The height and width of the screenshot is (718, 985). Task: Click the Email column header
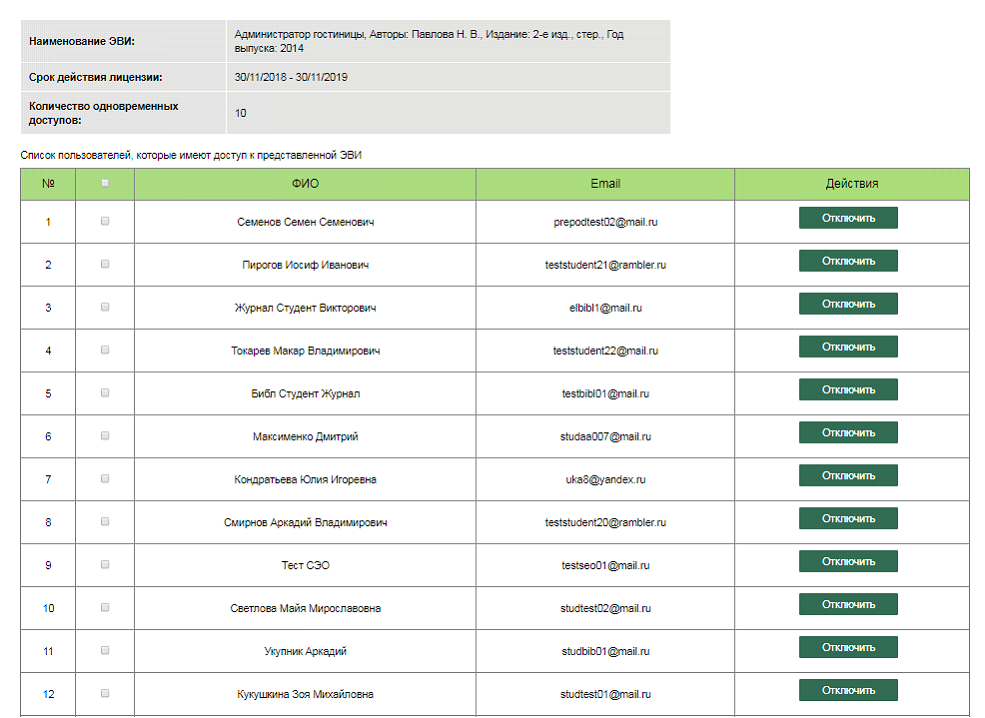tap(605, 184)
